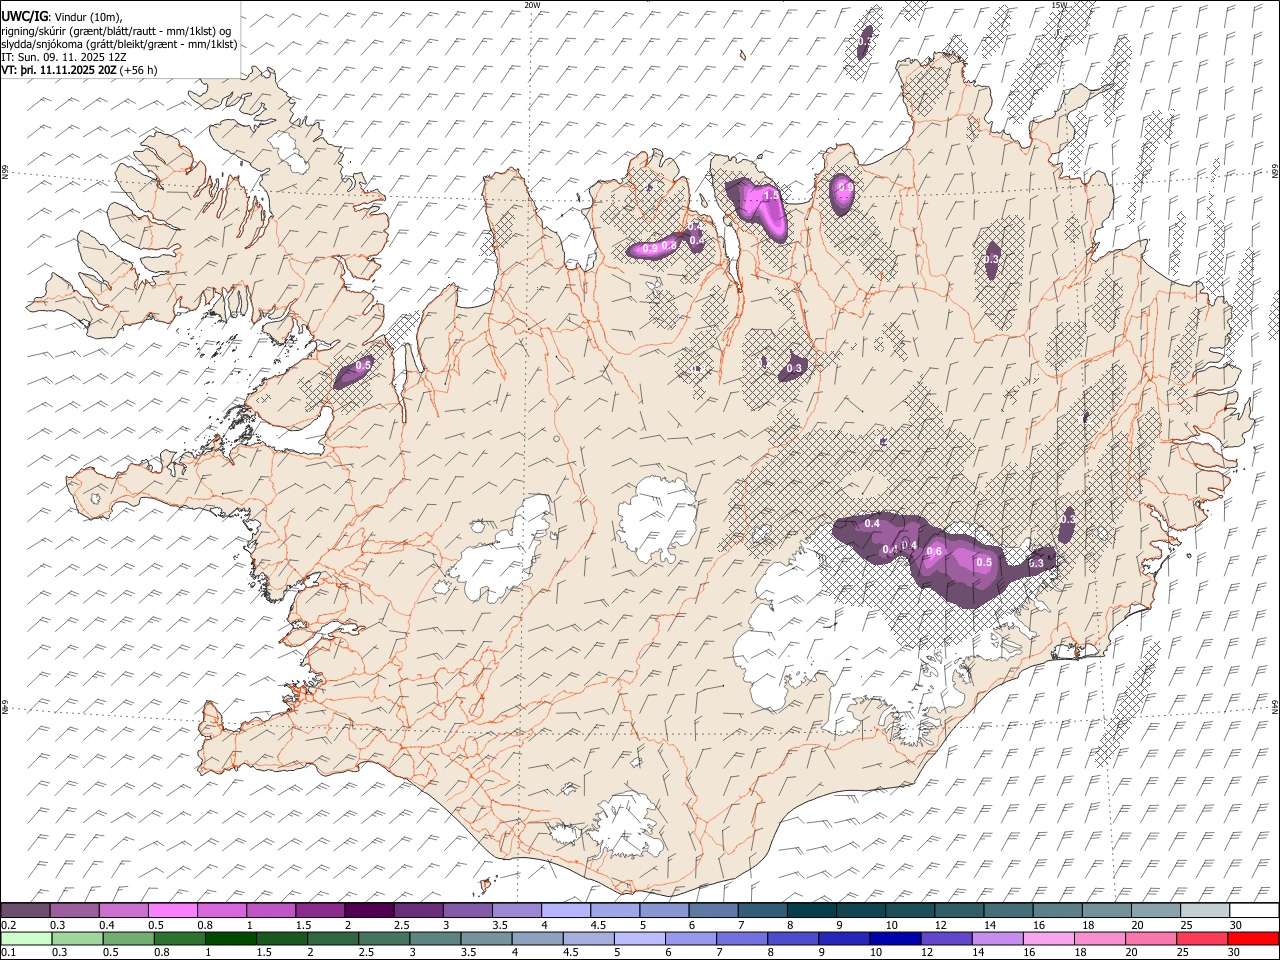The width and height of the screenshot is (1280, 960).
Task: Pick the top-row legend swatch labeled 0.3
Action: (x=74, y=910)
